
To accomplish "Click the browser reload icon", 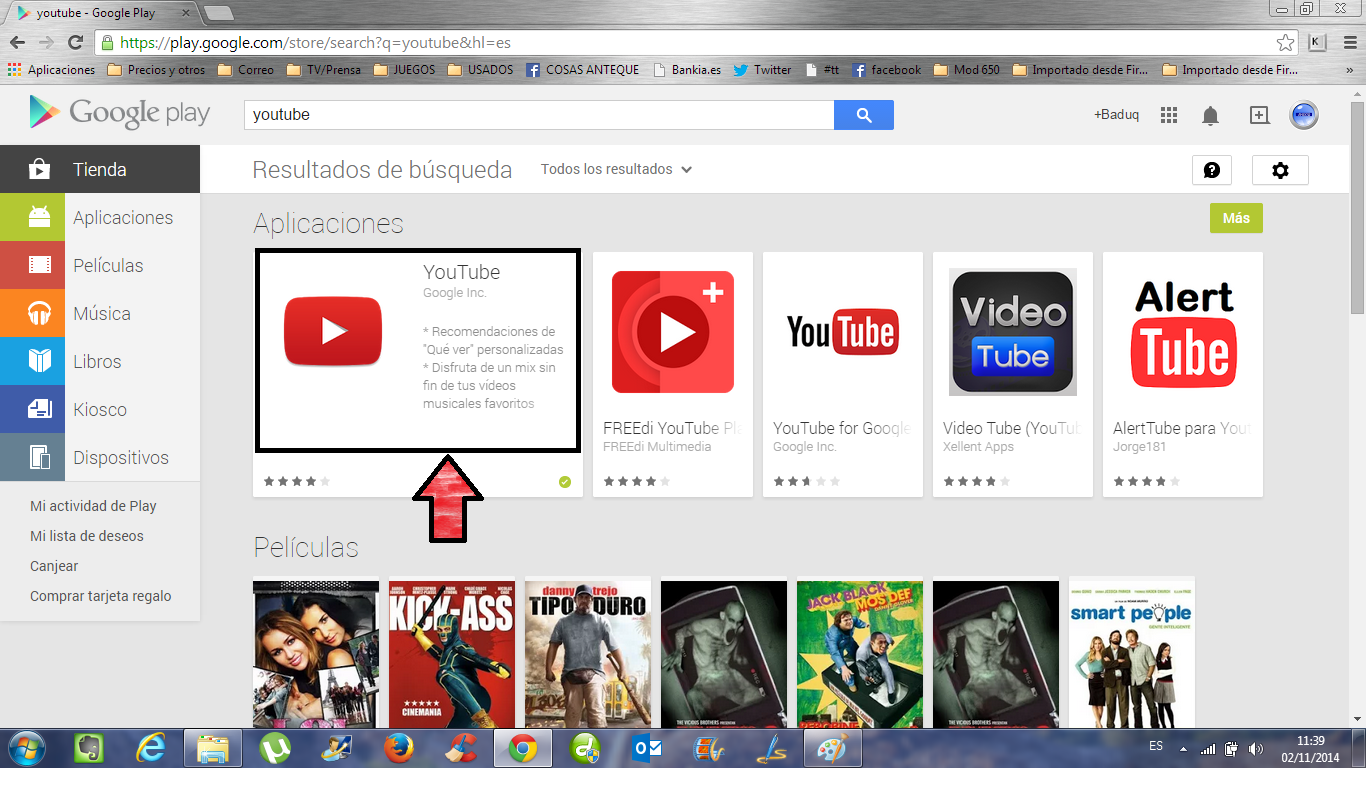I will pos(75,43).
